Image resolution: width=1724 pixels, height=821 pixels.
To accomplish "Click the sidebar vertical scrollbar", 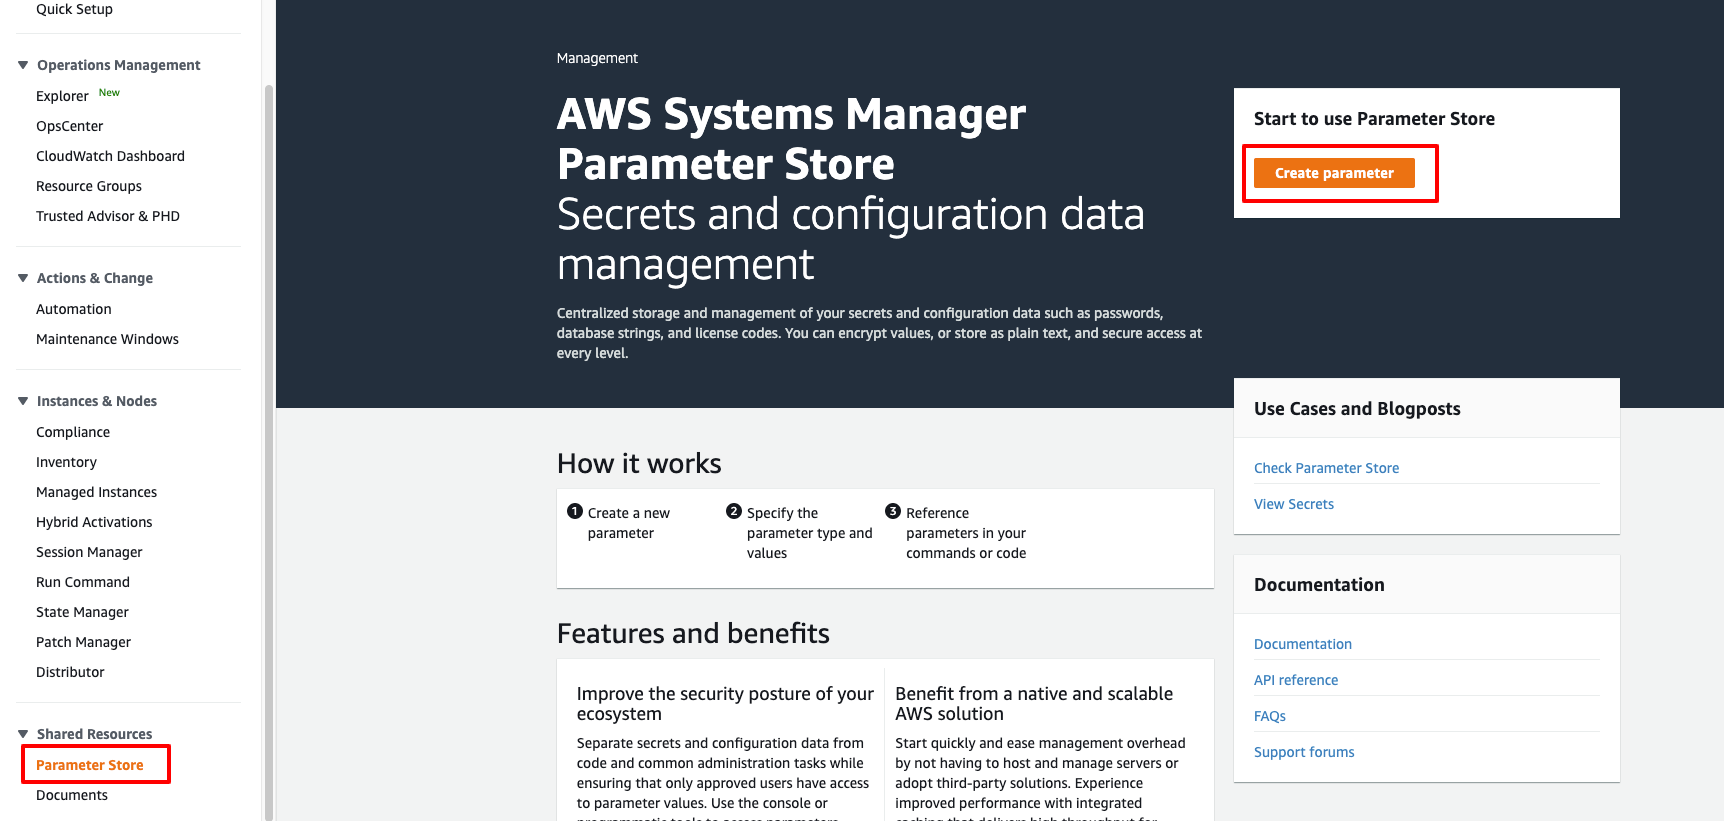I will coord(268,450).
